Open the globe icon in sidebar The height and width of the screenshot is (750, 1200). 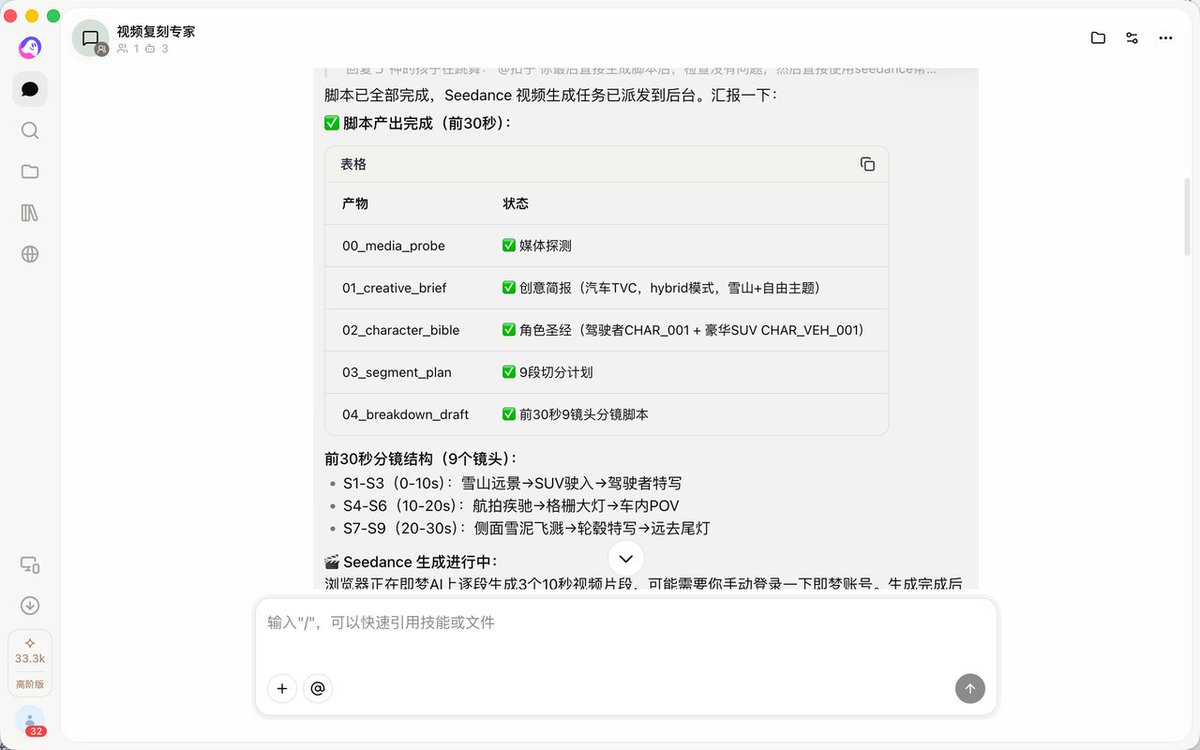click(x=30, y=254)
